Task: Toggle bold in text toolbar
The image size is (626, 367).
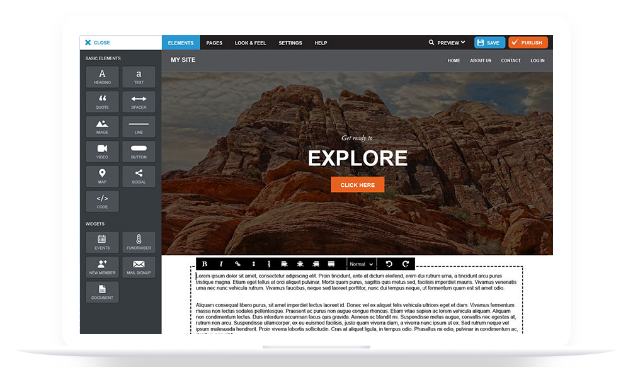Action: click(205, 264)
